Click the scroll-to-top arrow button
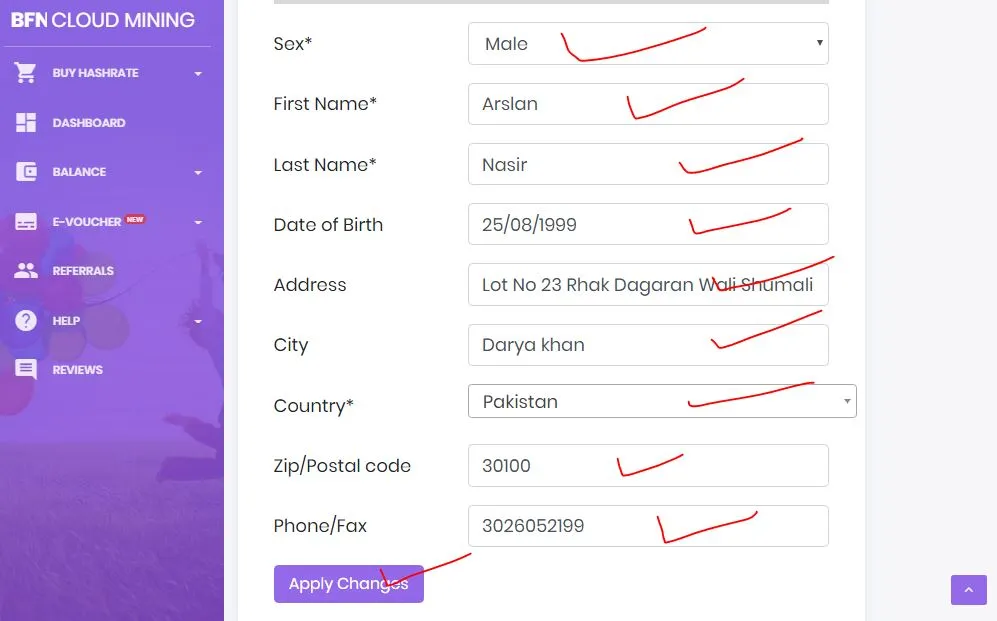This screenshot has height=621, width=997. click(968, 590)
